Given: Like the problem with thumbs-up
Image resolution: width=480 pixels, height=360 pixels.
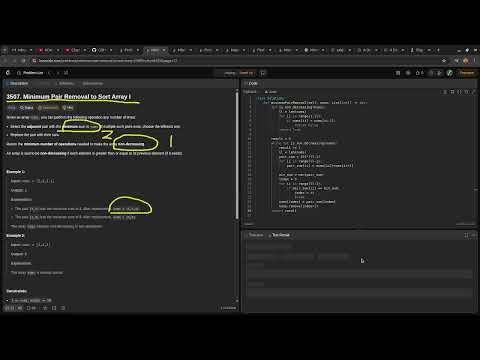Looking at the screenshot, I should [10, 308].
